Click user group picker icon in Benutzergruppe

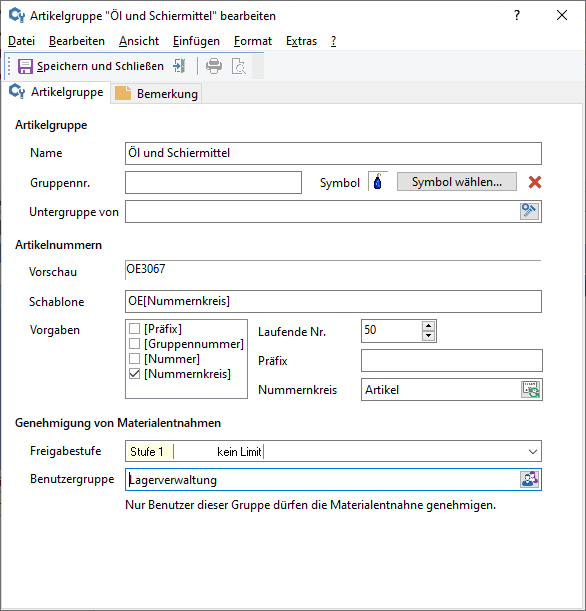pos(530,479)
